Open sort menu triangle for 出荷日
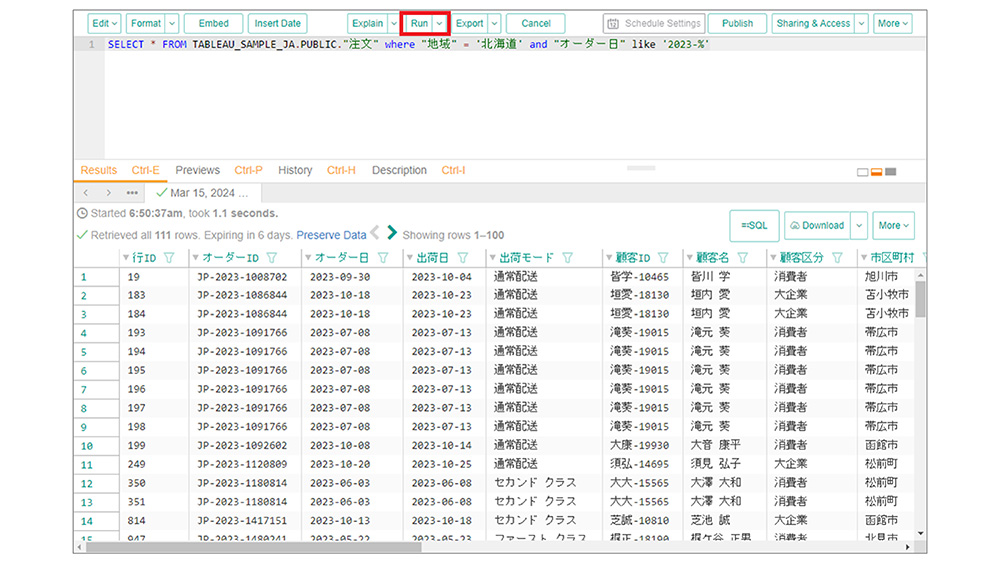Image resolution: width=1000 pixels, height=563 pixels. 410,258
